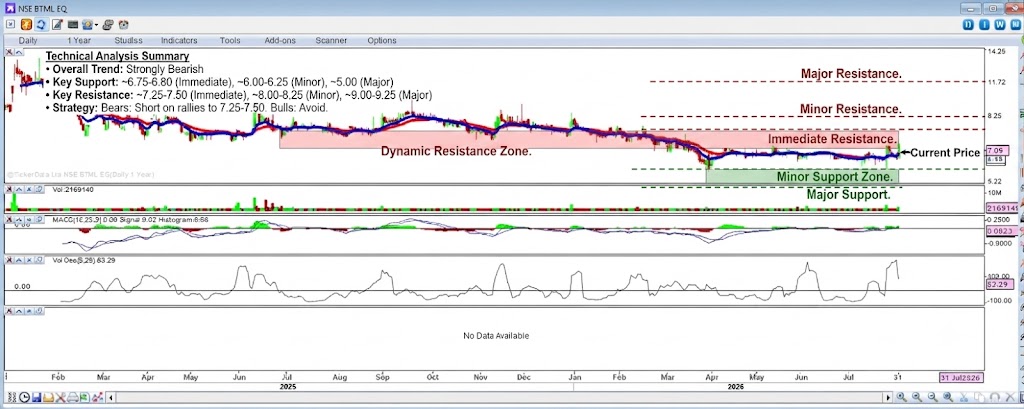1024x409 pixels.
Task: Collapse the MACD indicator pane
Action: click(x=19, y=219)
